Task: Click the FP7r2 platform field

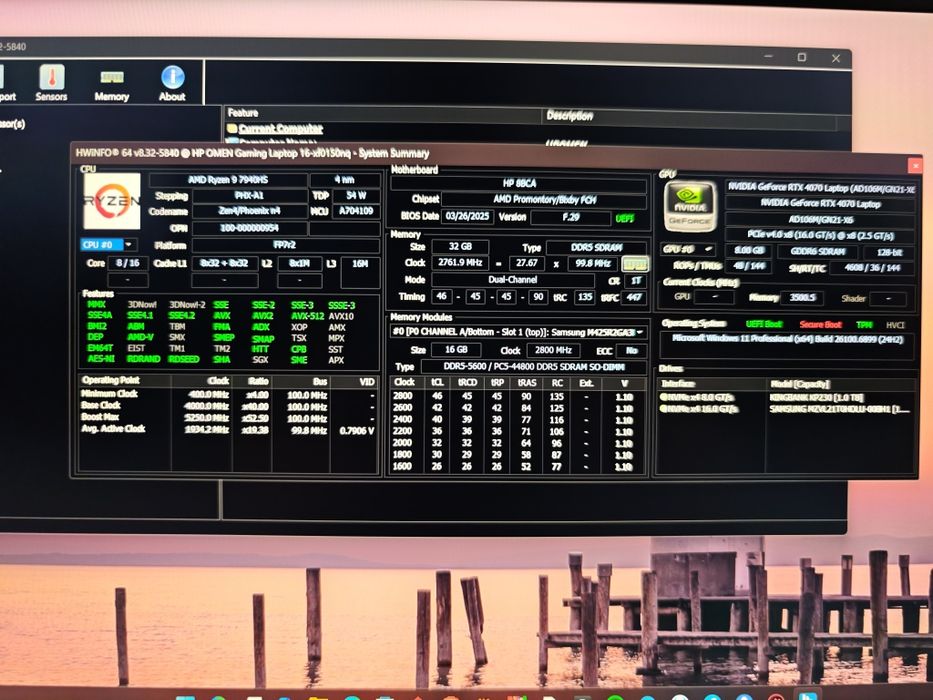Action: coord(286,245)
